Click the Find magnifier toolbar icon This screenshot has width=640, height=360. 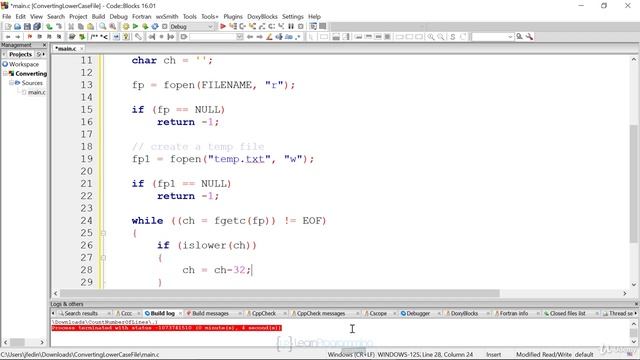tap(102, 27)
